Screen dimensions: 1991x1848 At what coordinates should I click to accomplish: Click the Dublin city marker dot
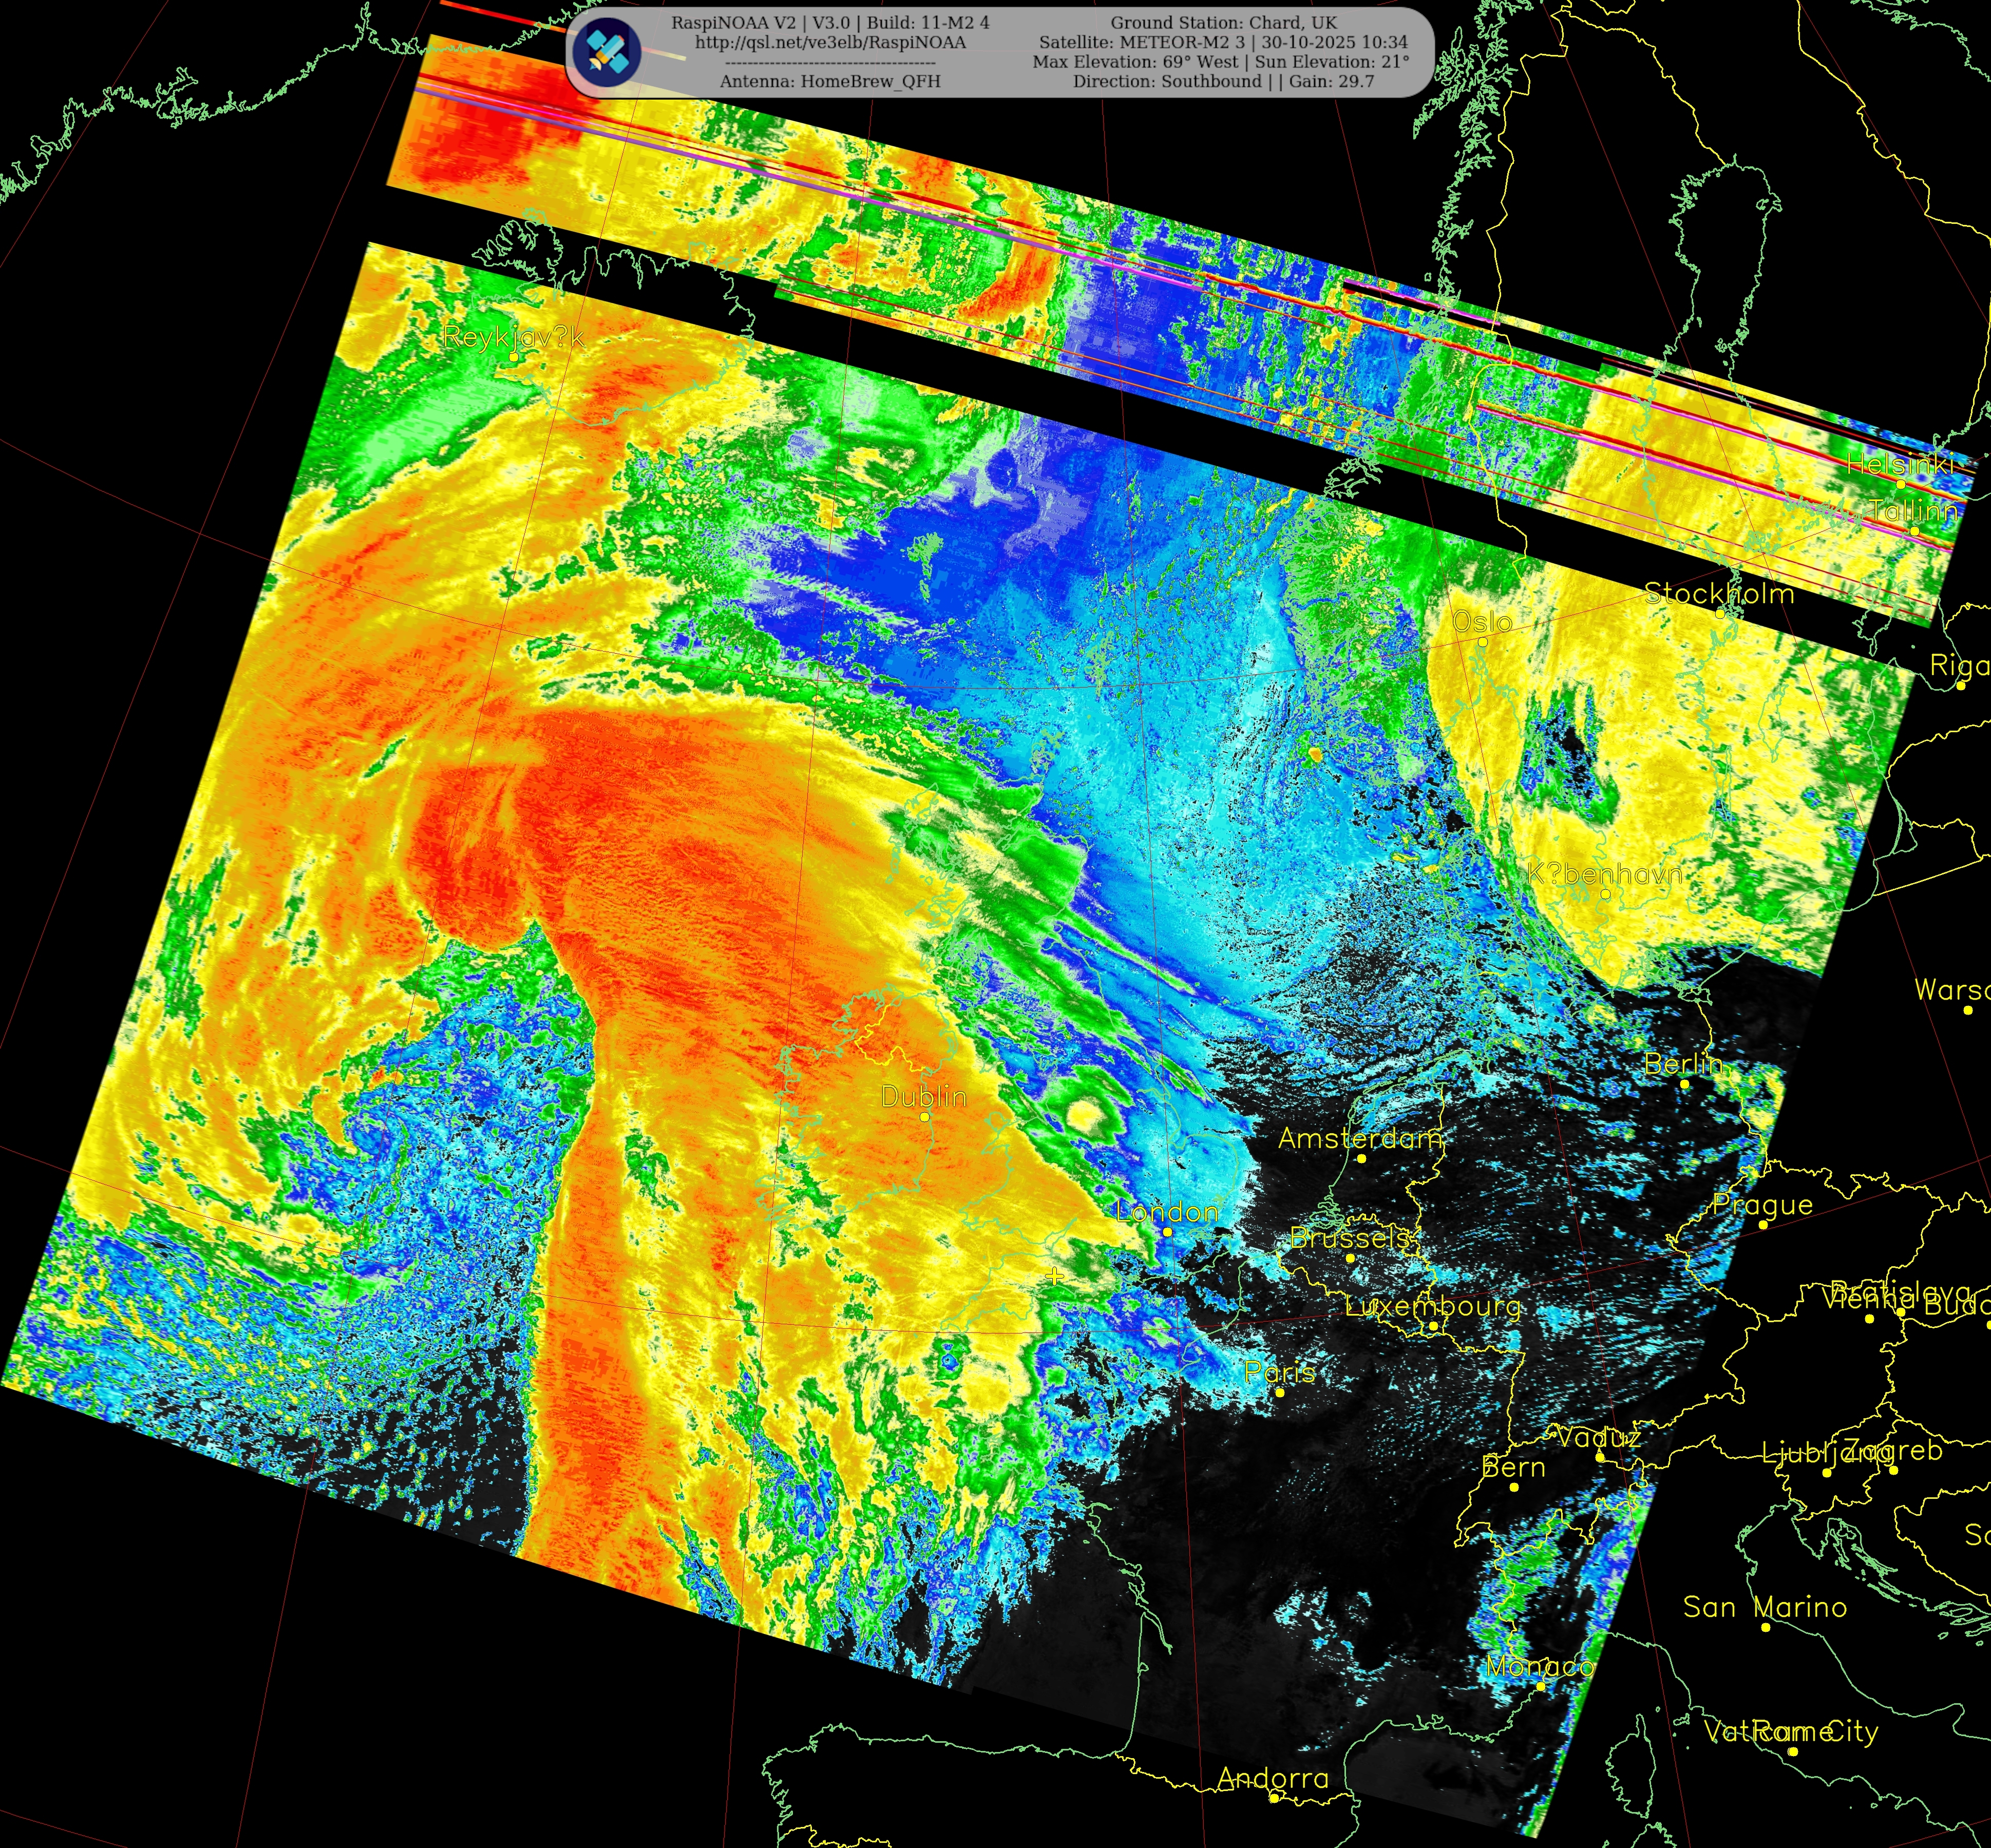pyautogui.click(x=925, y=1116)
